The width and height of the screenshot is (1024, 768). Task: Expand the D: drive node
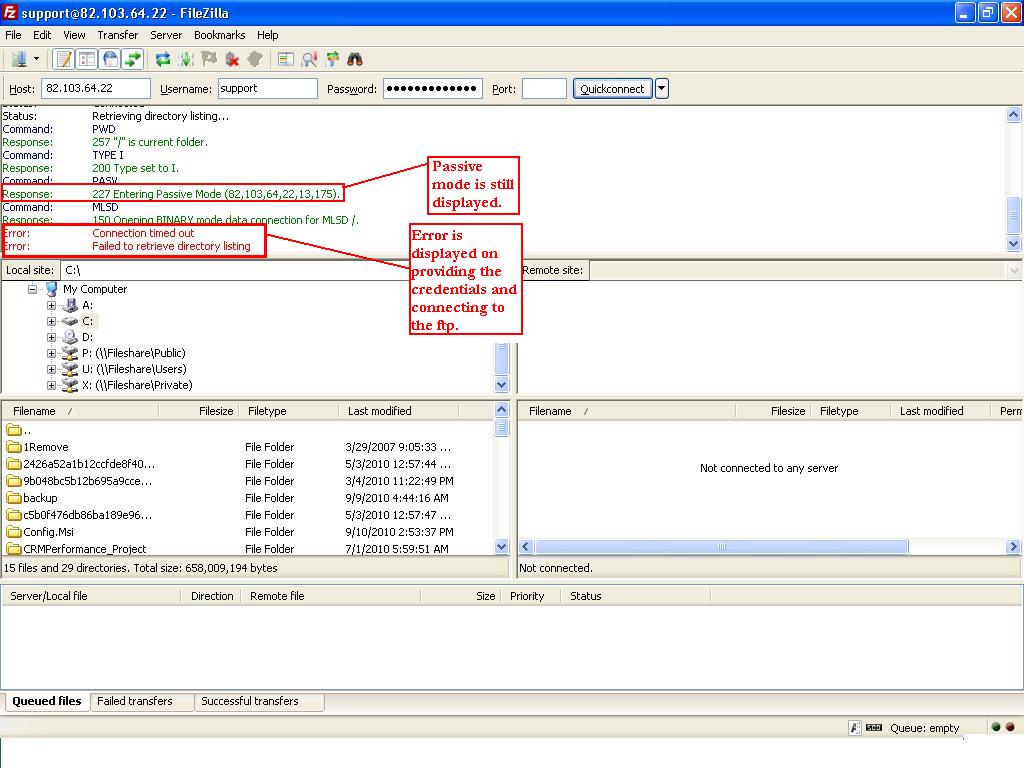(51, 337)
